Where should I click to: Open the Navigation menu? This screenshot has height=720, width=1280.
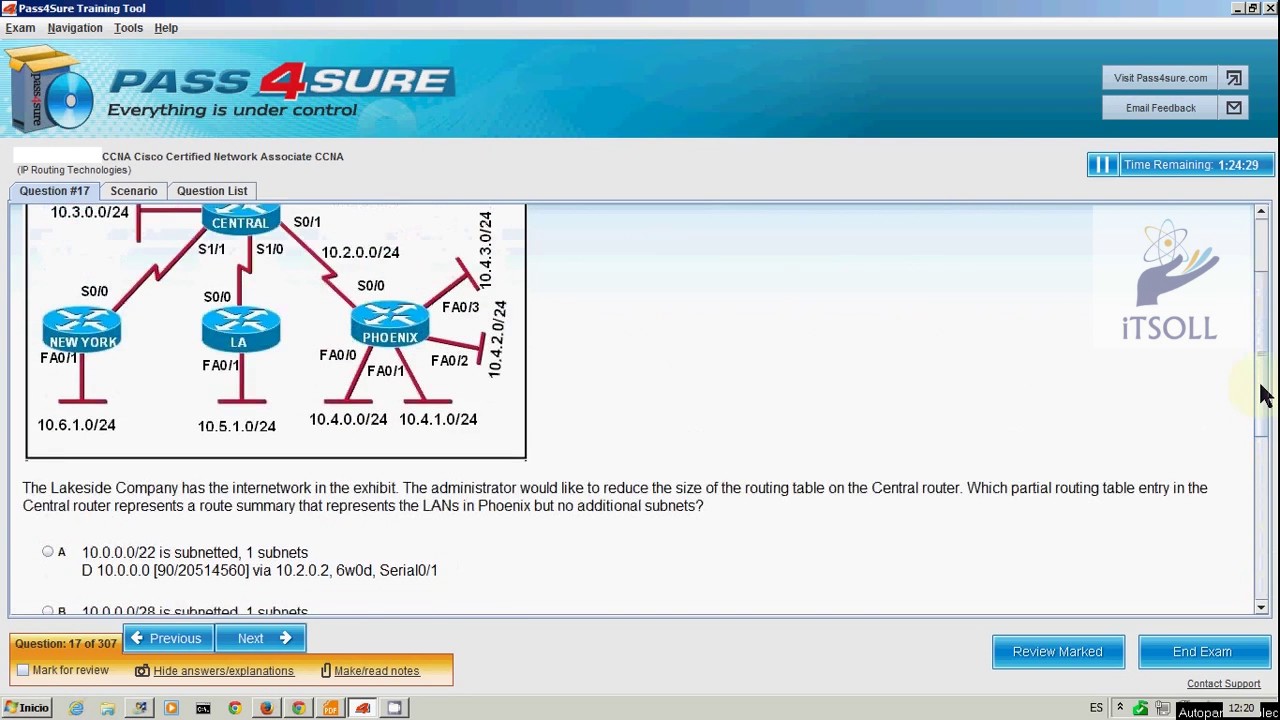pyautogui.click(x=75, y=28)
